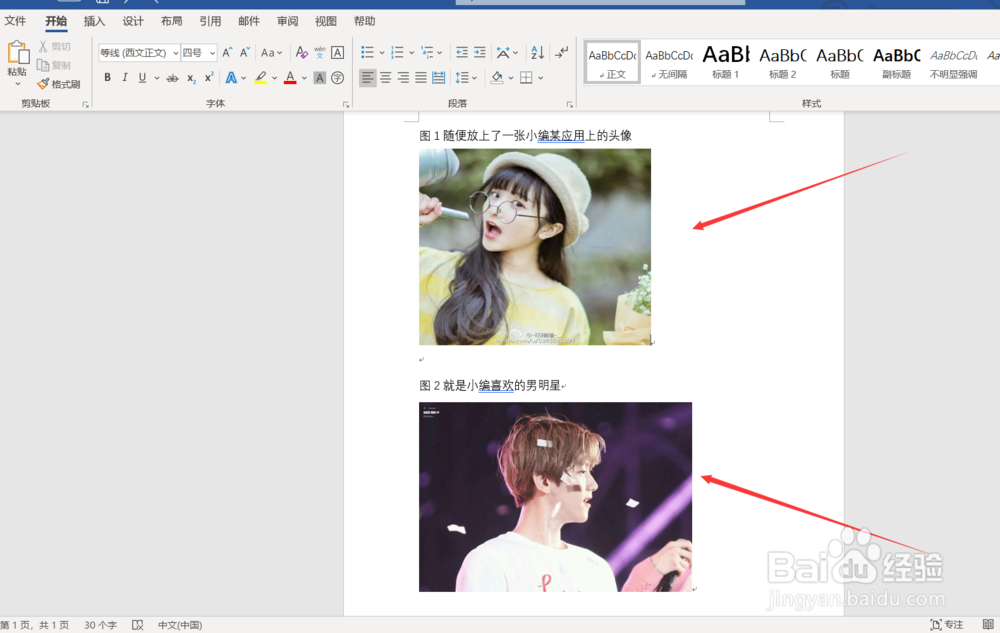Apply superscript formatting
1000x633 pixels.
208,75
